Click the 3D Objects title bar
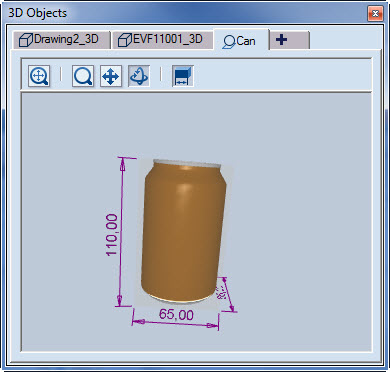Image resolution: width=390 pixels, height=372 pixels. (187, 13)
